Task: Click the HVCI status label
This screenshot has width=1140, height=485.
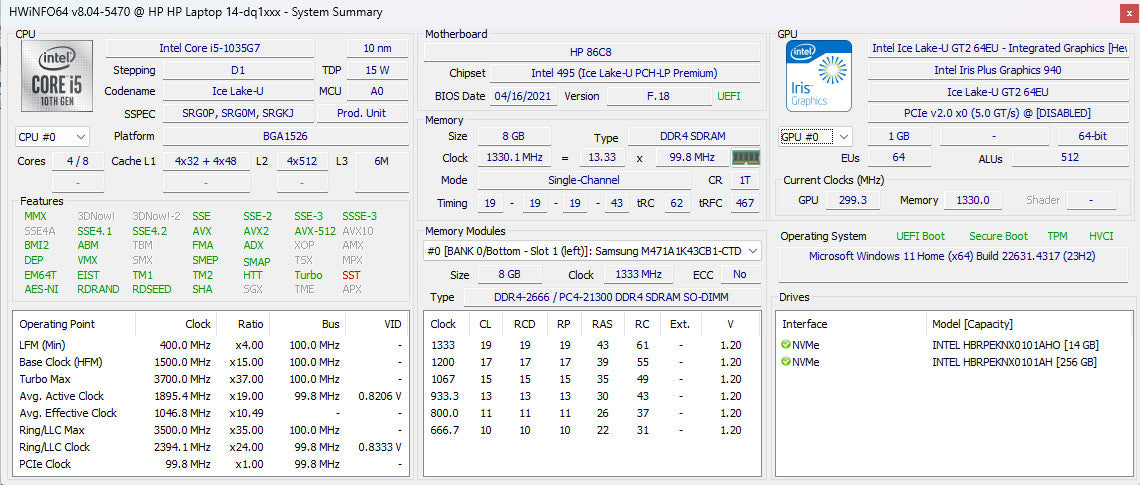Action: 1101,236
